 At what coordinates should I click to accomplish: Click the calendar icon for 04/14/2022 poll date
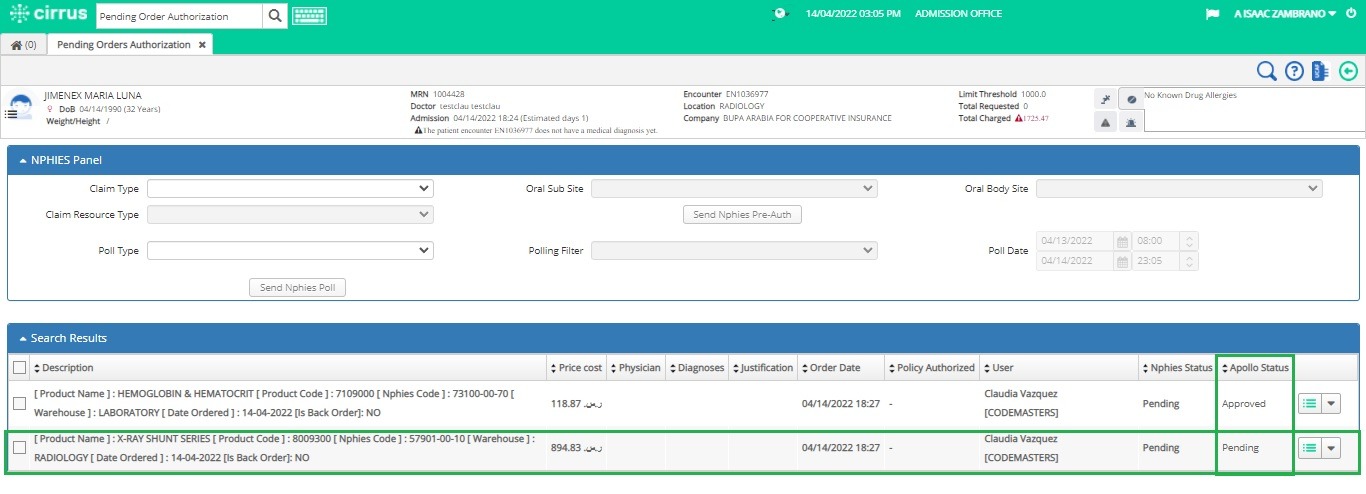[1122, 261]
